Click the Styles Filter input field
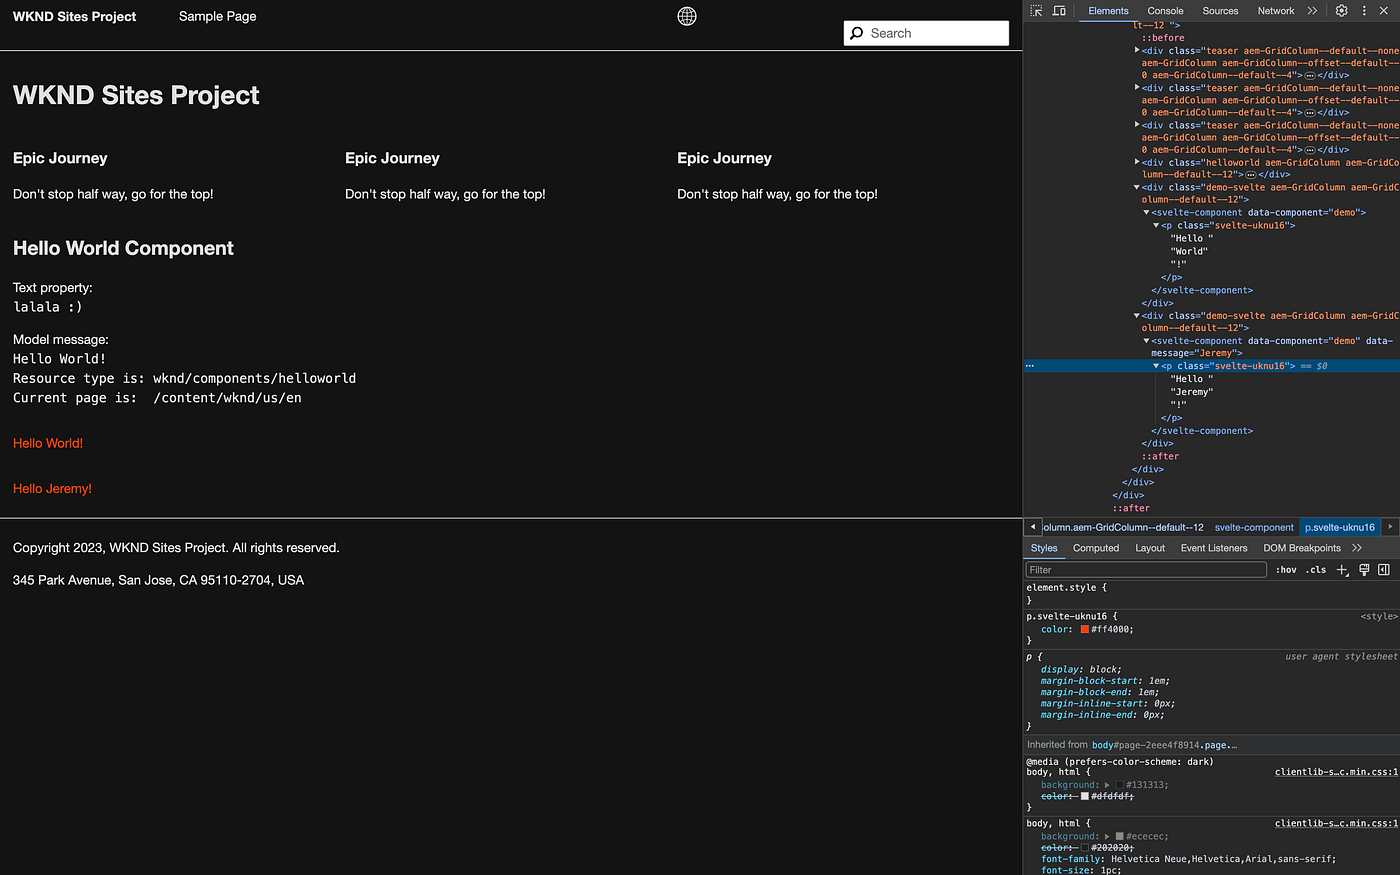Viewport: 1400px width, 875px height. tap(1146, 570)
